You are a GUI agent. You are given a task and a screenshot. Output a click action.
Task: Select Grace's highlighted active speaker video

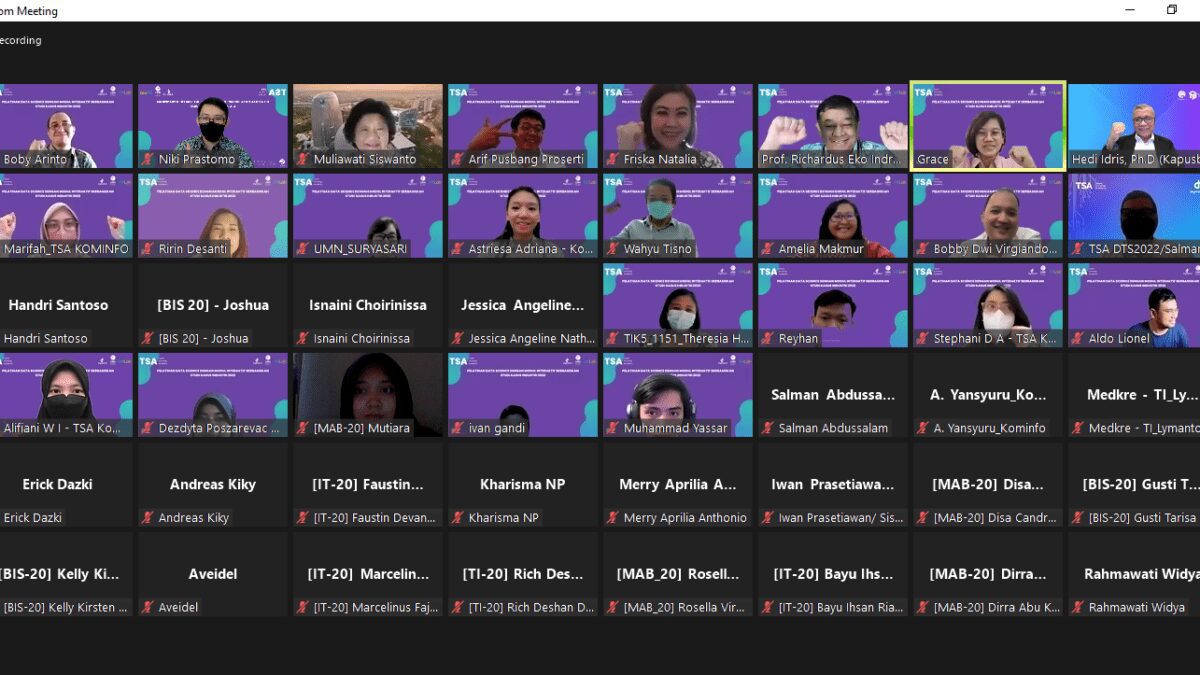point(987,125)
